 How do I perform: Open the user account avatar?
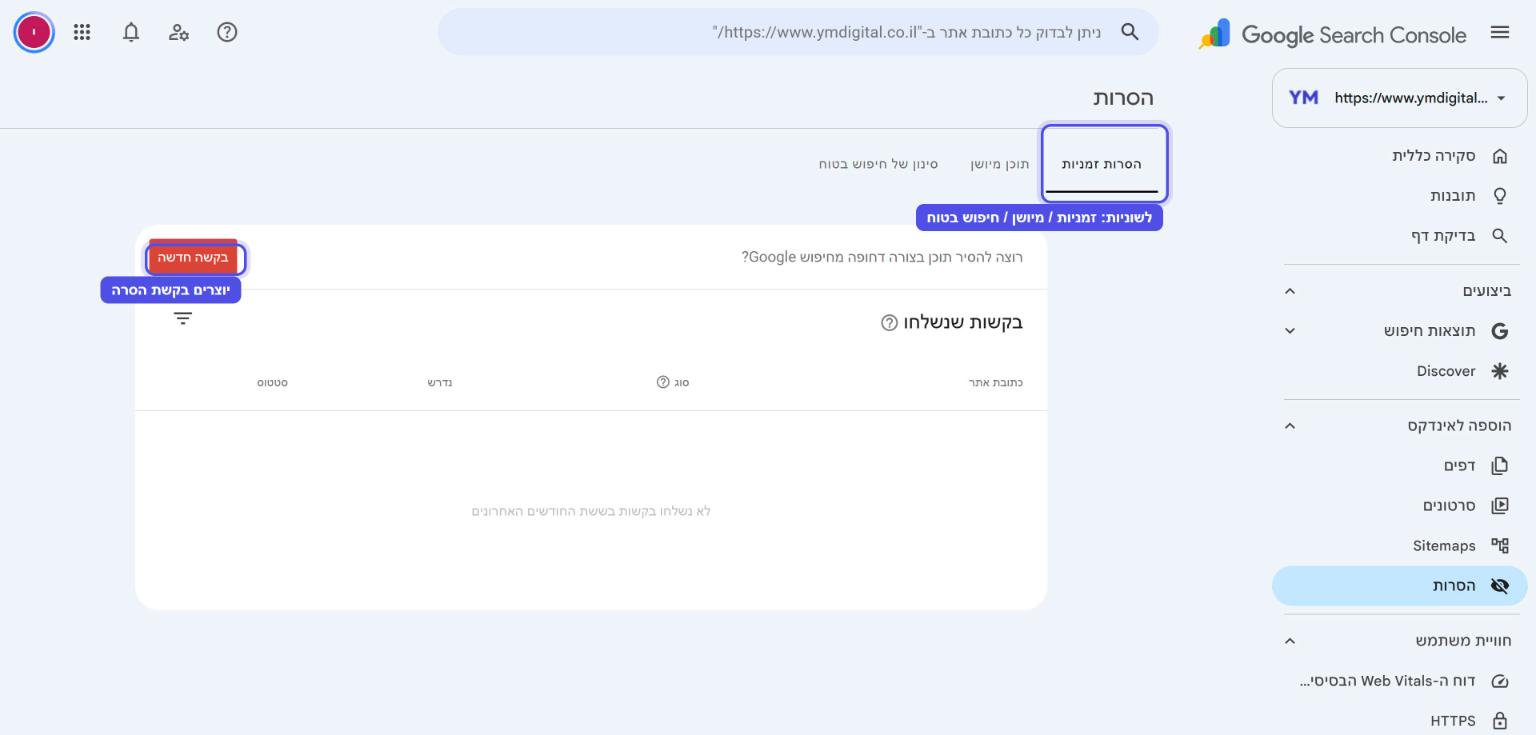click(x=34, y=32)
